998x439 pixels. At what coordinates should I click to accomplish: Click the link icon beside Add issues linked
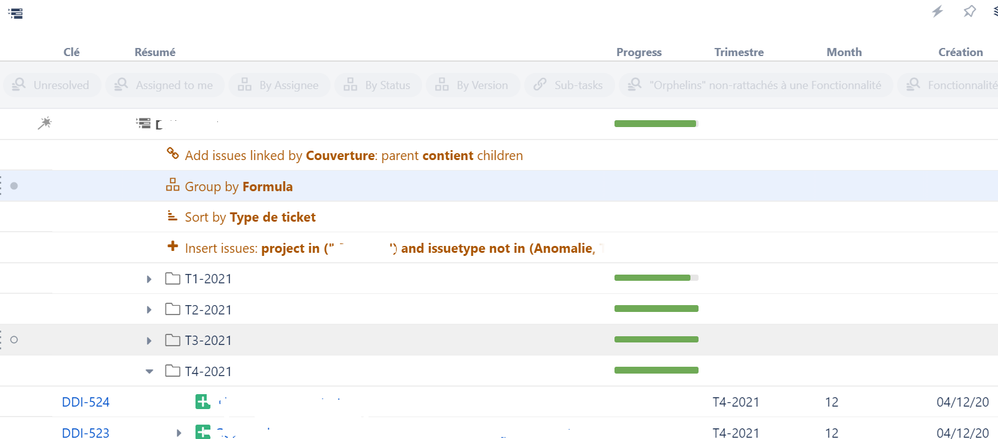click(x=172, y=155)
